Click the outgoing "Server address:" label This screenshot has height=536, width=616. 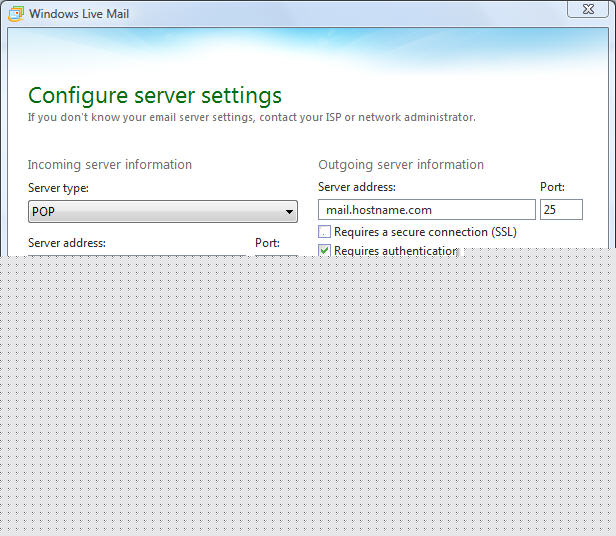click(x=356, y=187)
